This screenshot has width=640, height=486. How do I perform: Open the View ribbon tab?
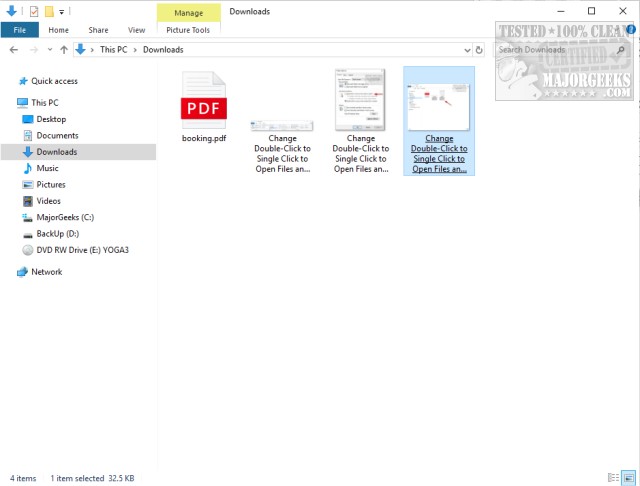pos(136,30)
